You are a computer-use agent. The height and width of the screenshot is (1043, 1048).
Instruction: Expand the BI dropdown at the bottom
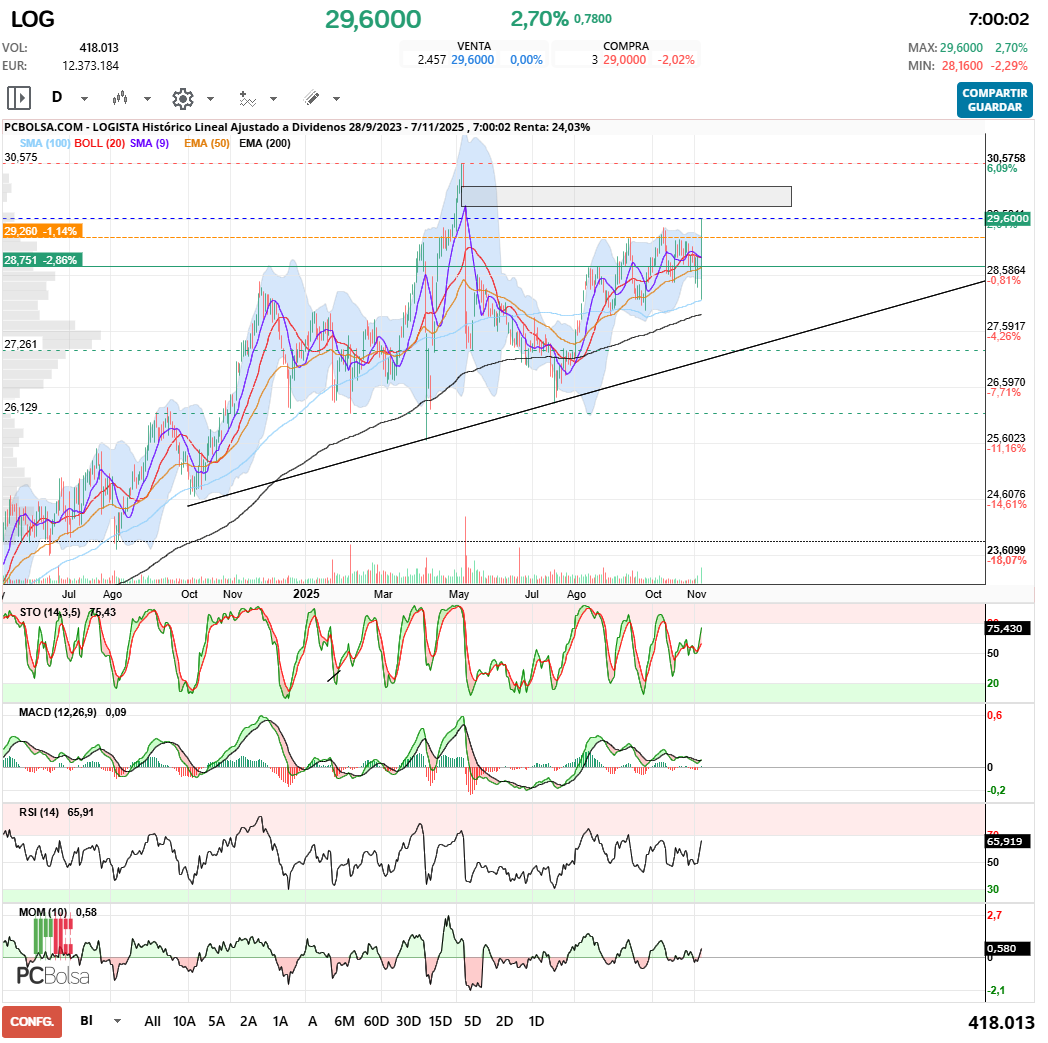point(118,1021)
